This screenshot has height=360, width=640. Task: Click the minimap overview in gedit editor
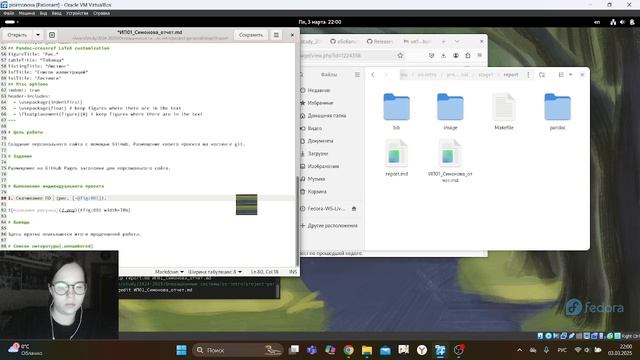[x=247, y=204]
